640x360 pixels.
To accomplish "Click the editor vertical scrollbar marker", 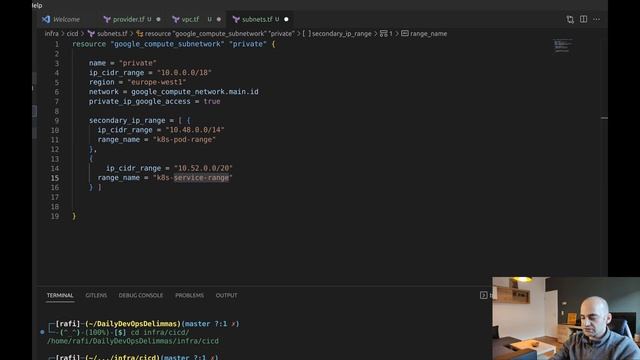I will (604, 118).
